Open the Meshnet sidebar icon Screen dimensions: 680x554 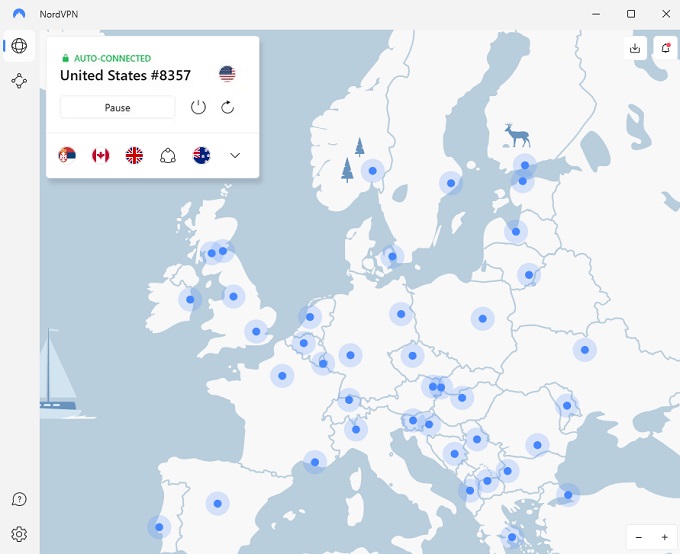click(19, 81)
